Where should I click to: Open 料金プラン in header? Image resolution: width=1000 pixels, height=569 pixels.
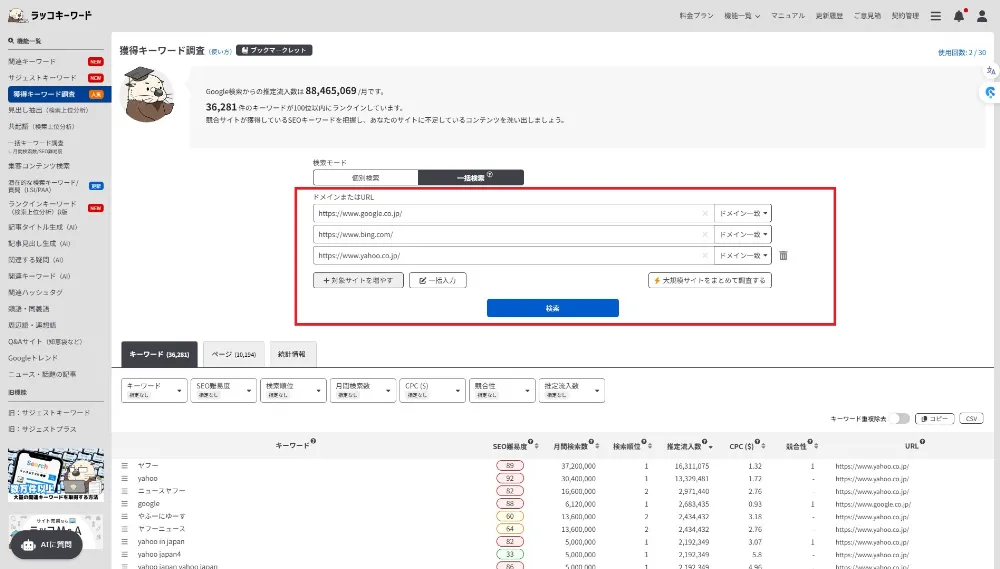point(696,16)
